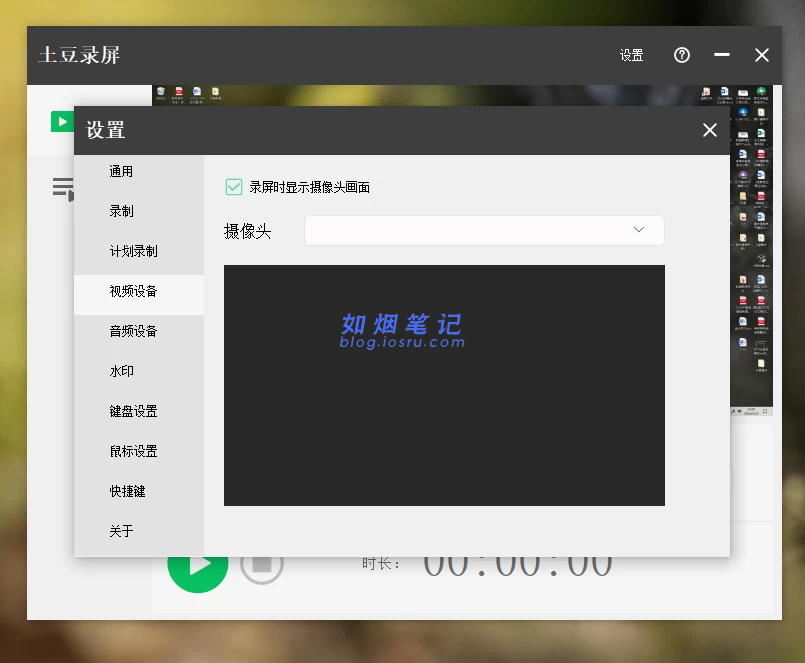Start recording with the green play button

198,573
